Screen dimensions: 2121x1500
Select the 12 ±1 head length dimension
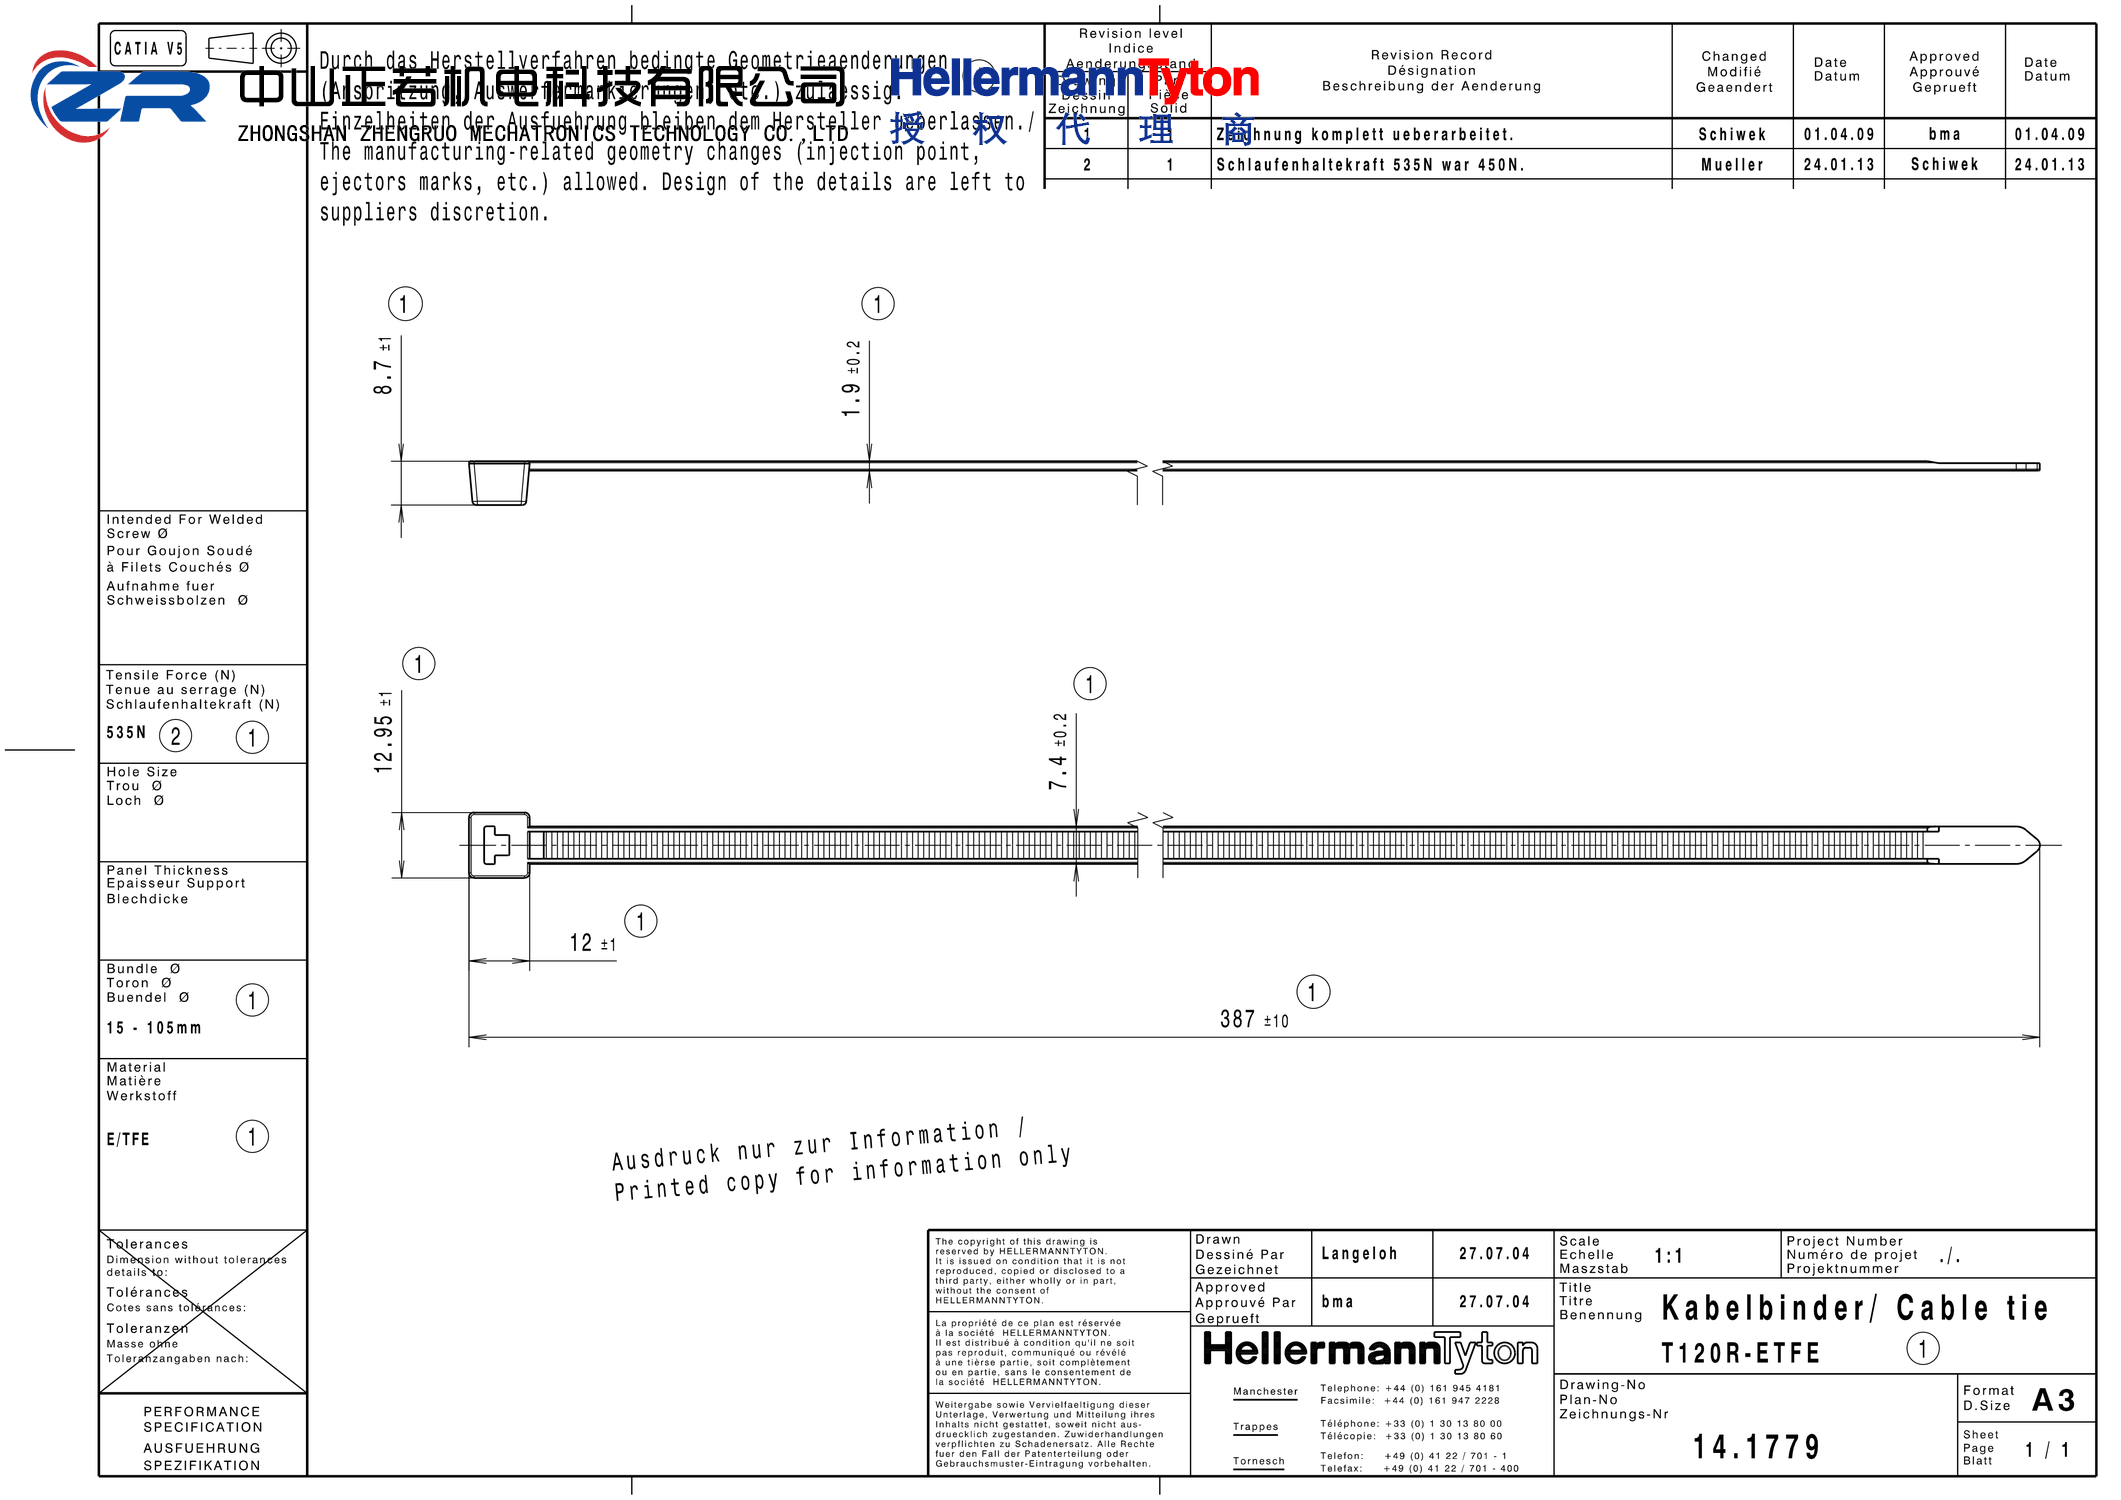[x=593, y=943]
